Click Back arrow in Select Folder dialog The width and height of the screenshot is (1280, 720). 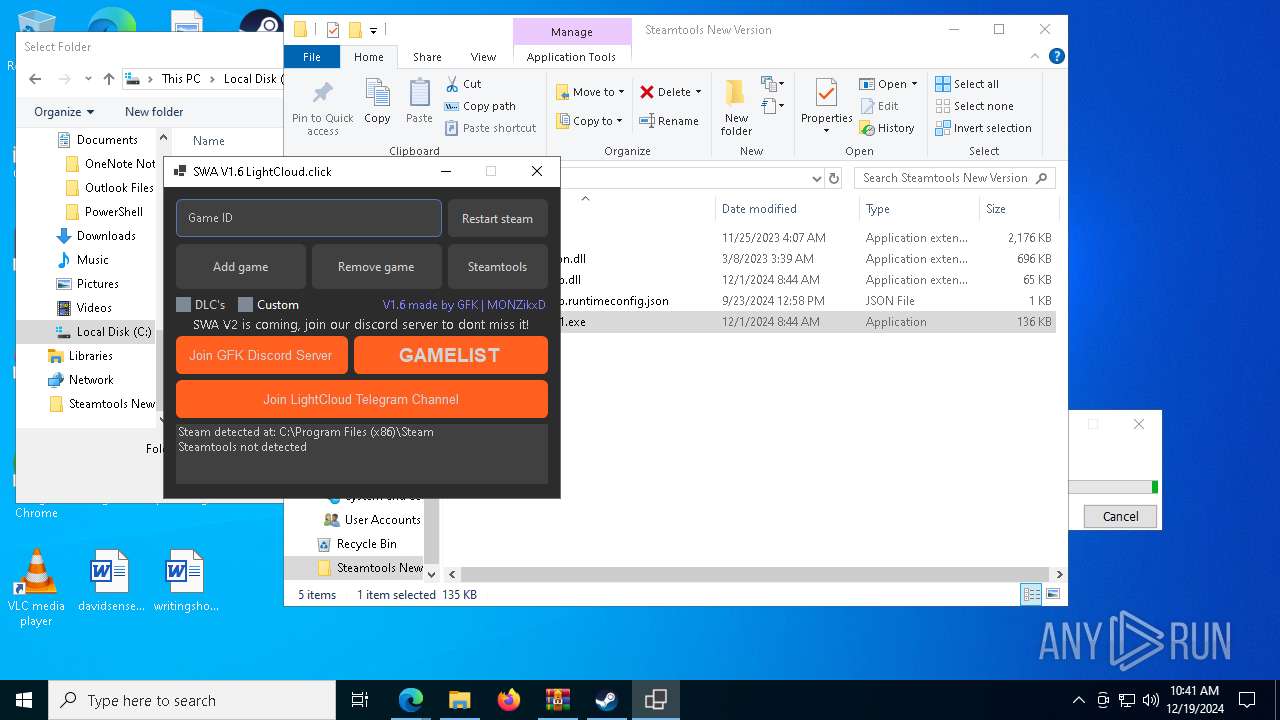[35, 79]
